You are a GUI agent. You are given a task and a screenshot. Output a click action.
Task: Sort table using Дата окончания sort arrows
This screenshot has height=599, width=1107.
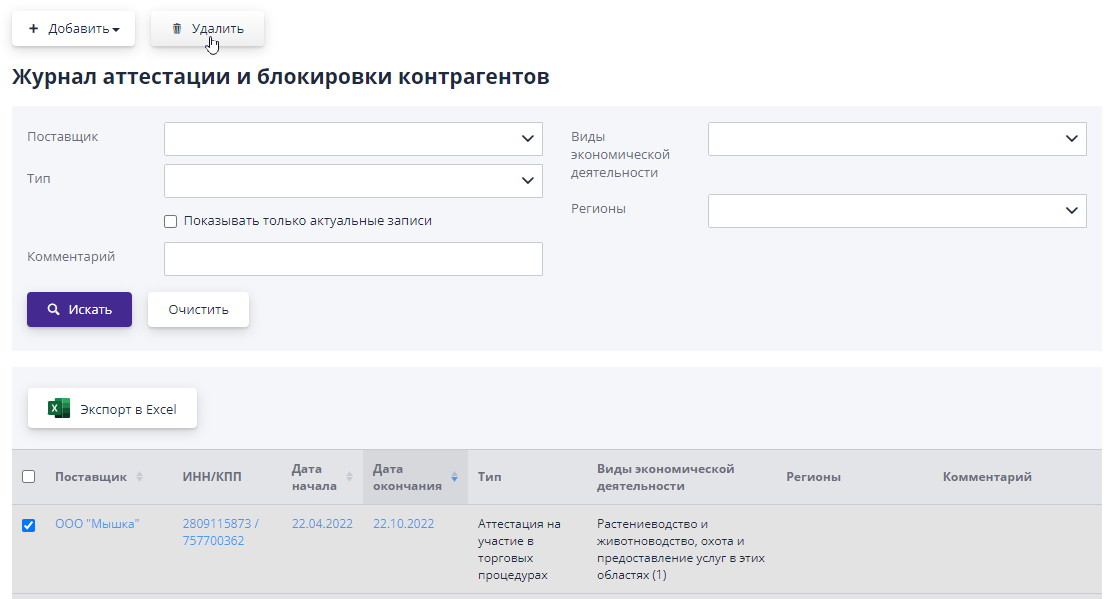point(453,476)
